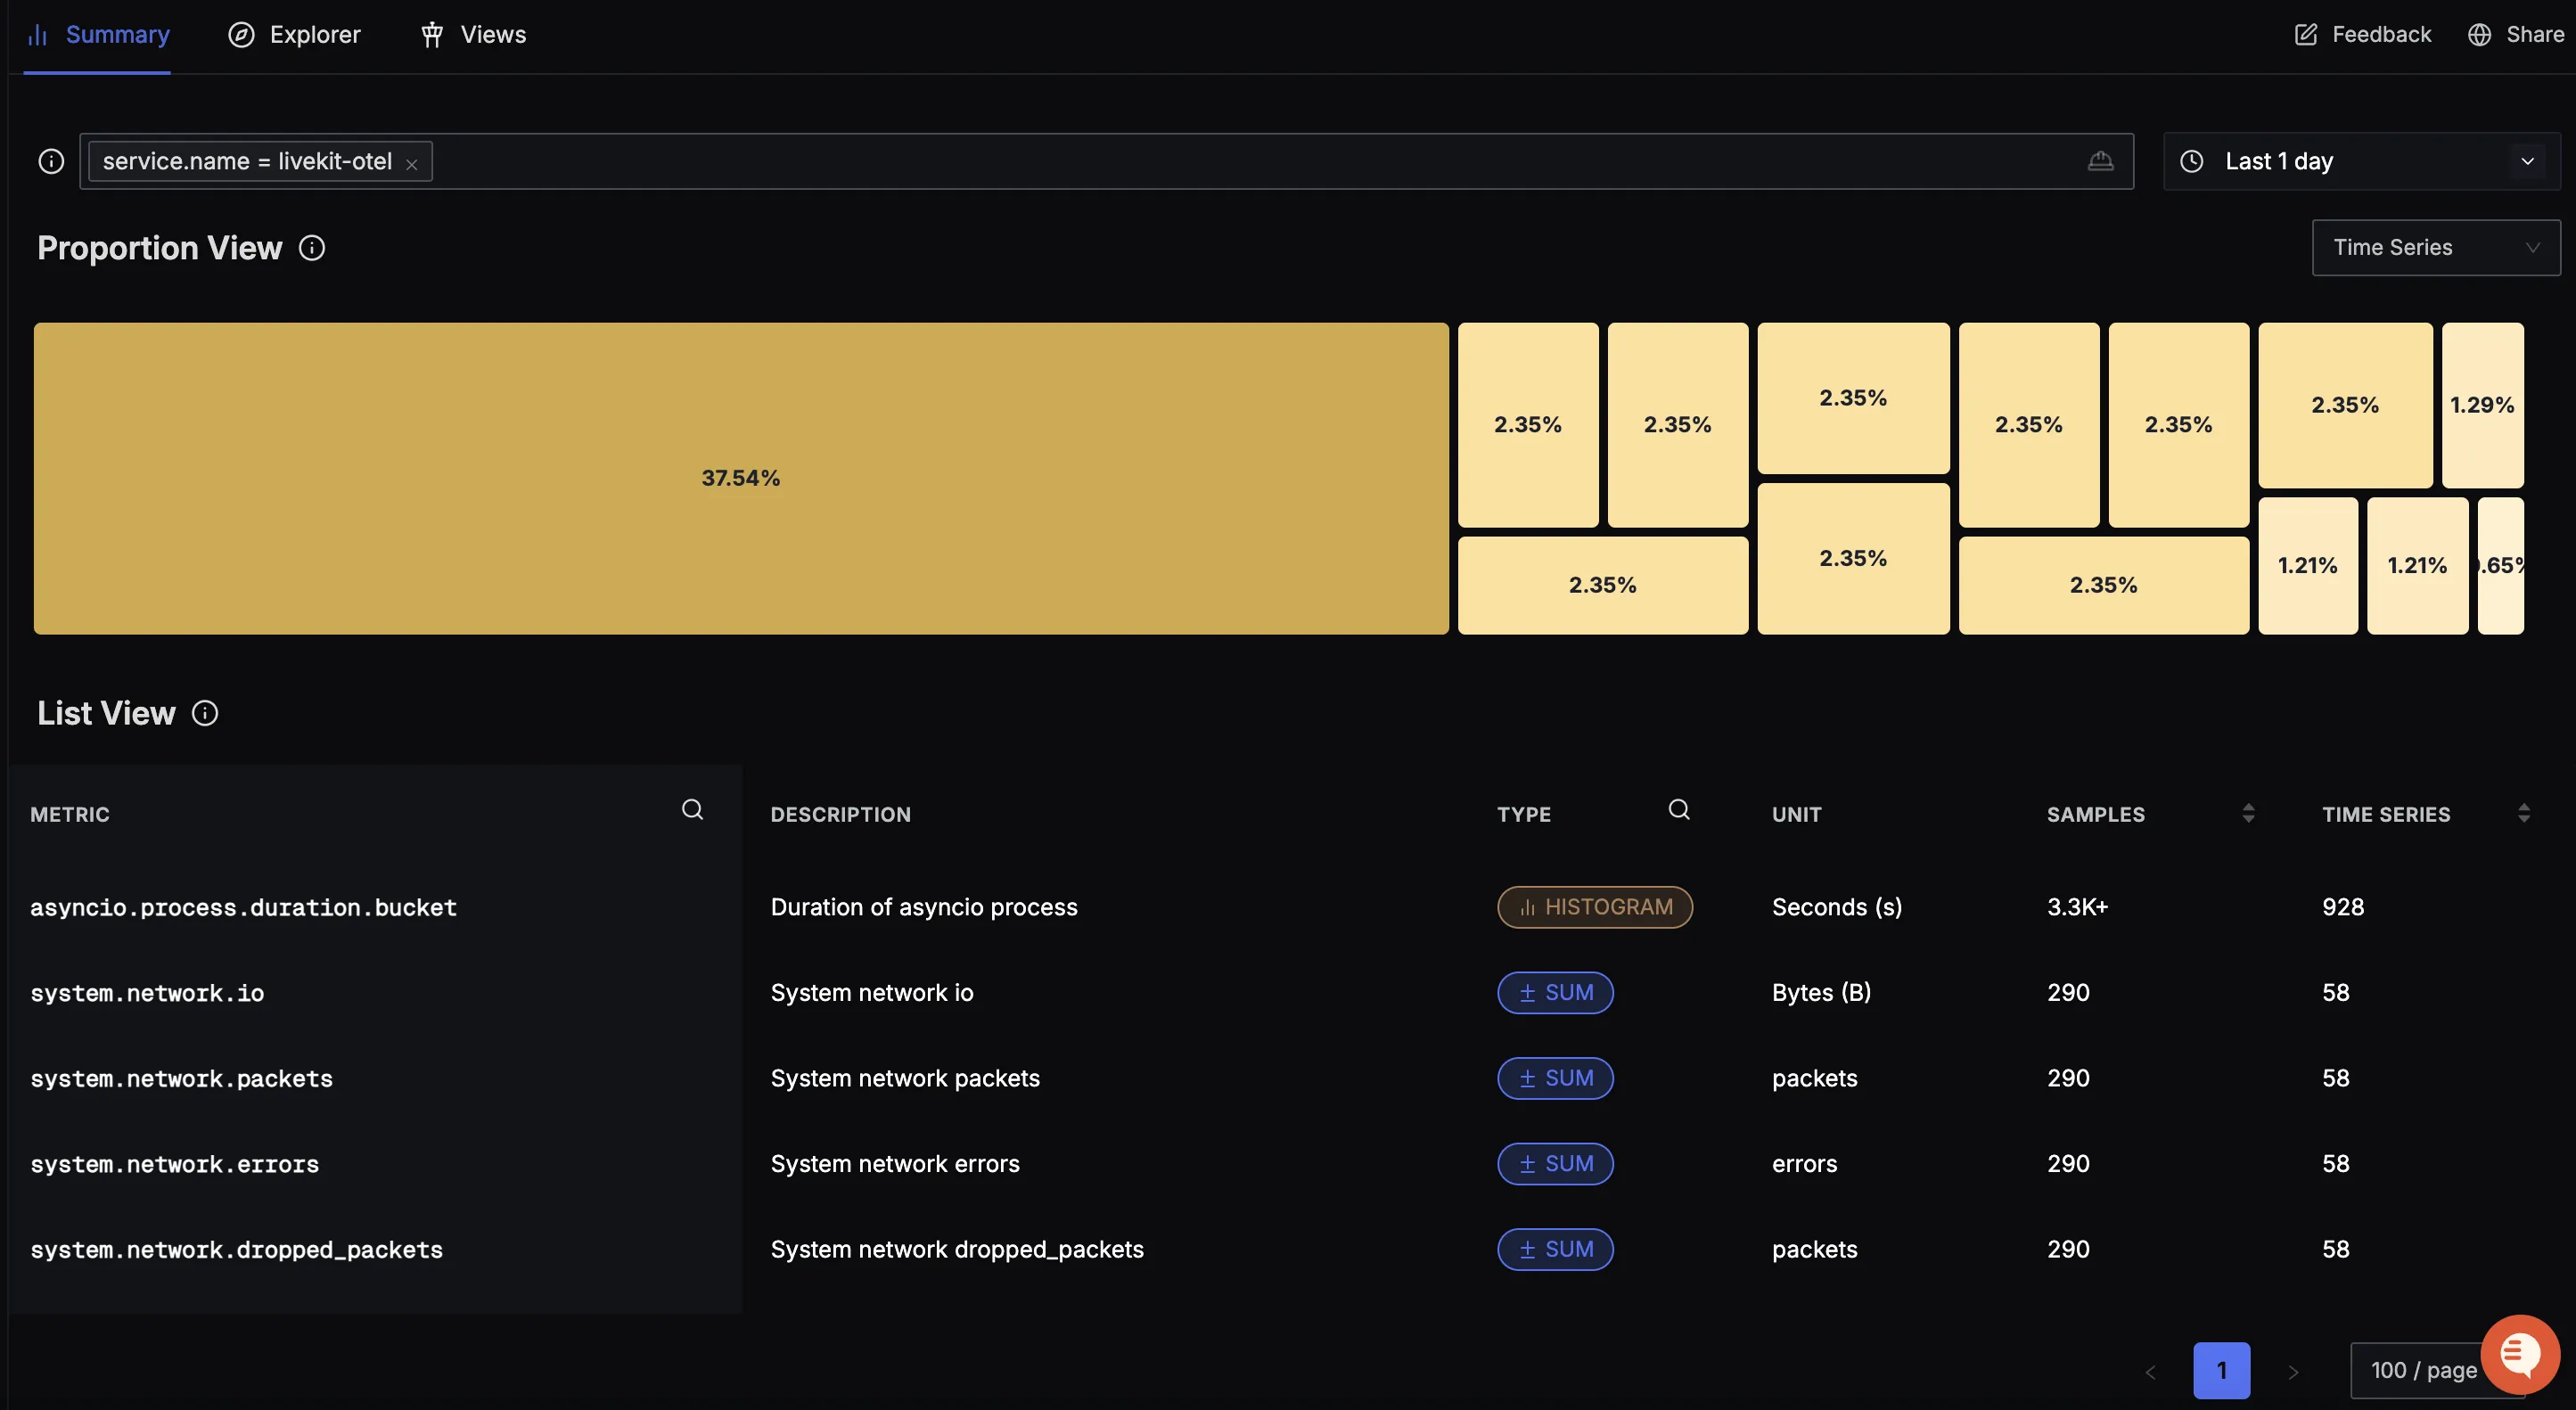Click the search icon in the TYPE column

1678,810
